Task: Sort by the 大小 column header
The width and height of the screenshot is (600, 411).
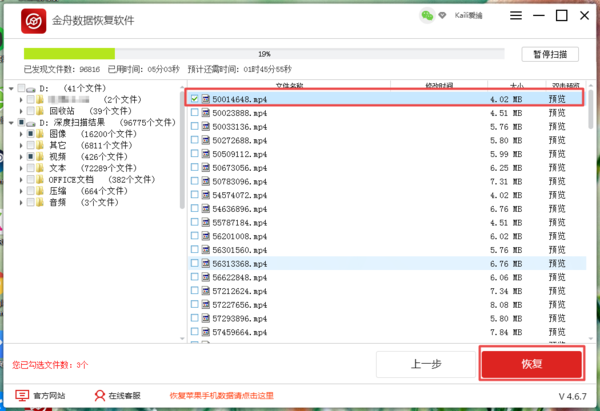Action: 517,85
